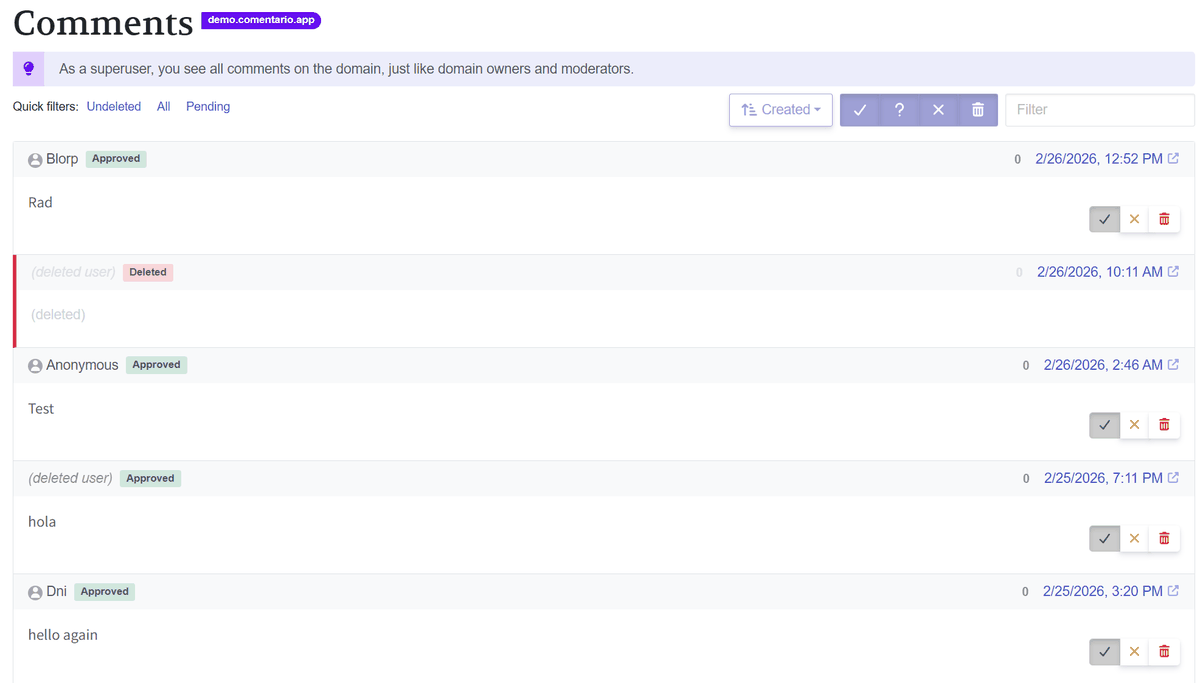This screenshot has width=1200, height=683.
Task: Toggle the pending comments question-mark filter
Action: coord(899,110)
